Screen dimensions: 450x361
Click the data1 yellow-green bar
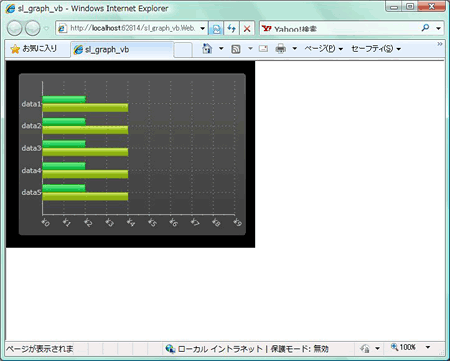coord(85,108)
